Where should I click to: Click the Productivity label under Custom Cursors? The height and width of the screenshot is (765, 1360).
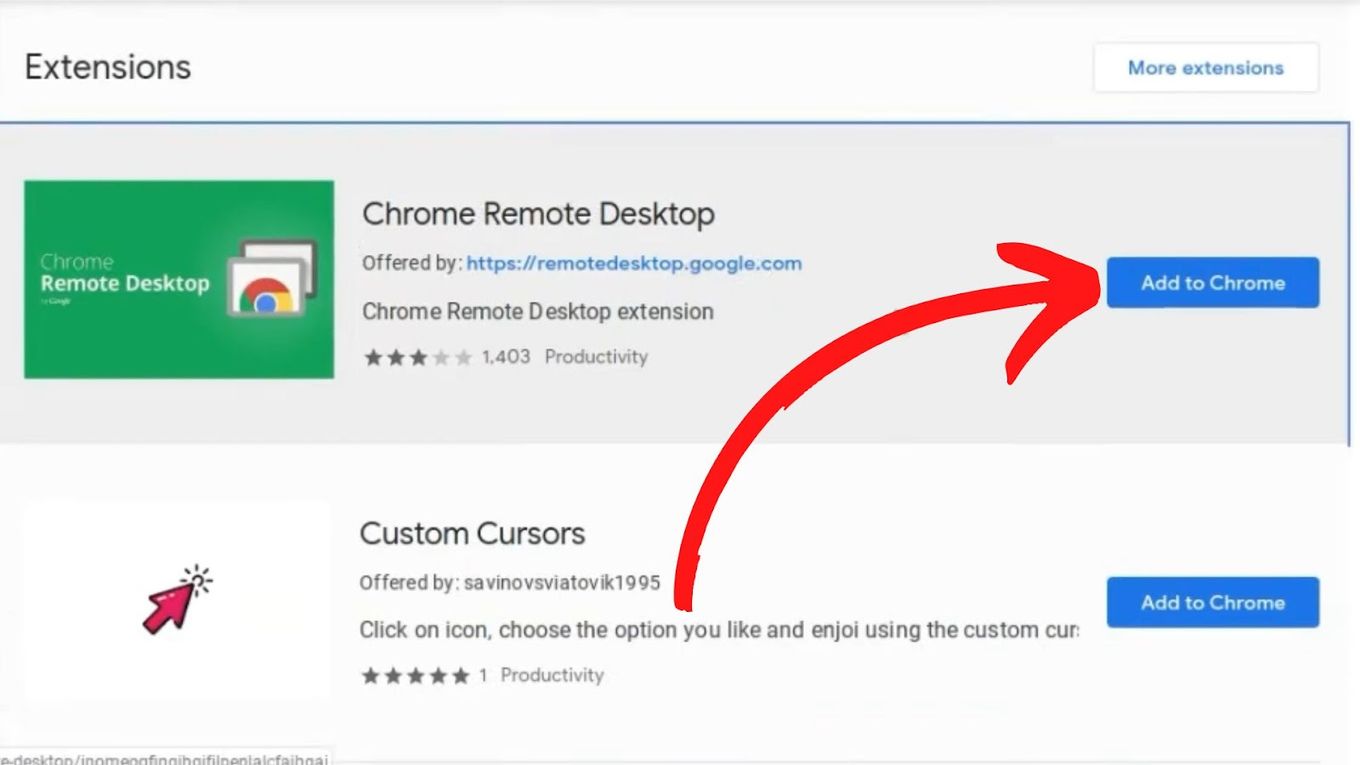(x=552, y=675)
